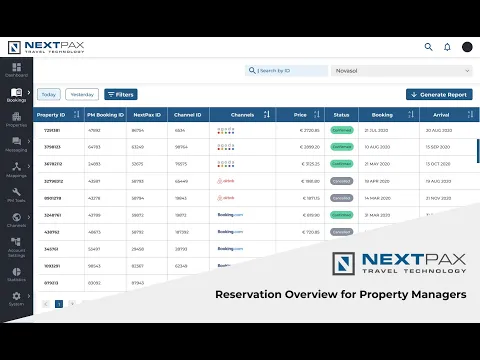Click the PM Booking ID column header
The image size is (480, 360).
coord(105,115)
